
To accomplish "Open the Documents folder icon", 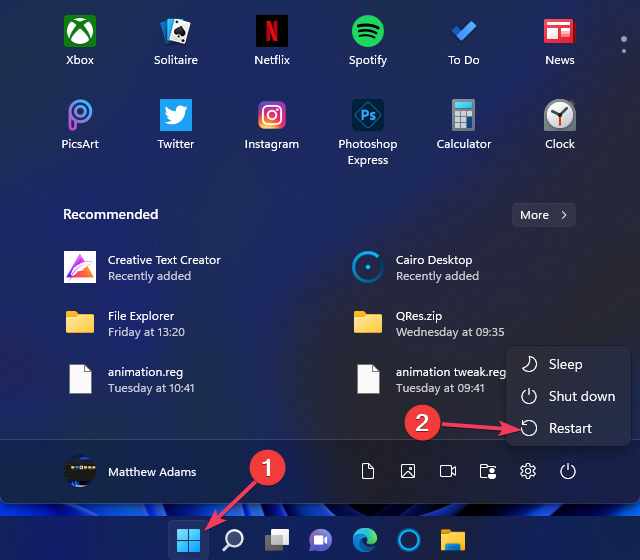I will [x=368, y=471].
